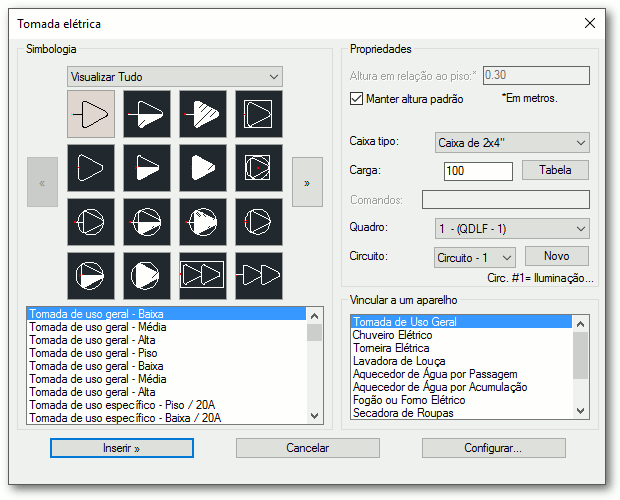Image resolution: width=620 pixels, height=500 pixels.
Task: Select triangle in circle inside square symbol
Action: click(259, 168)
